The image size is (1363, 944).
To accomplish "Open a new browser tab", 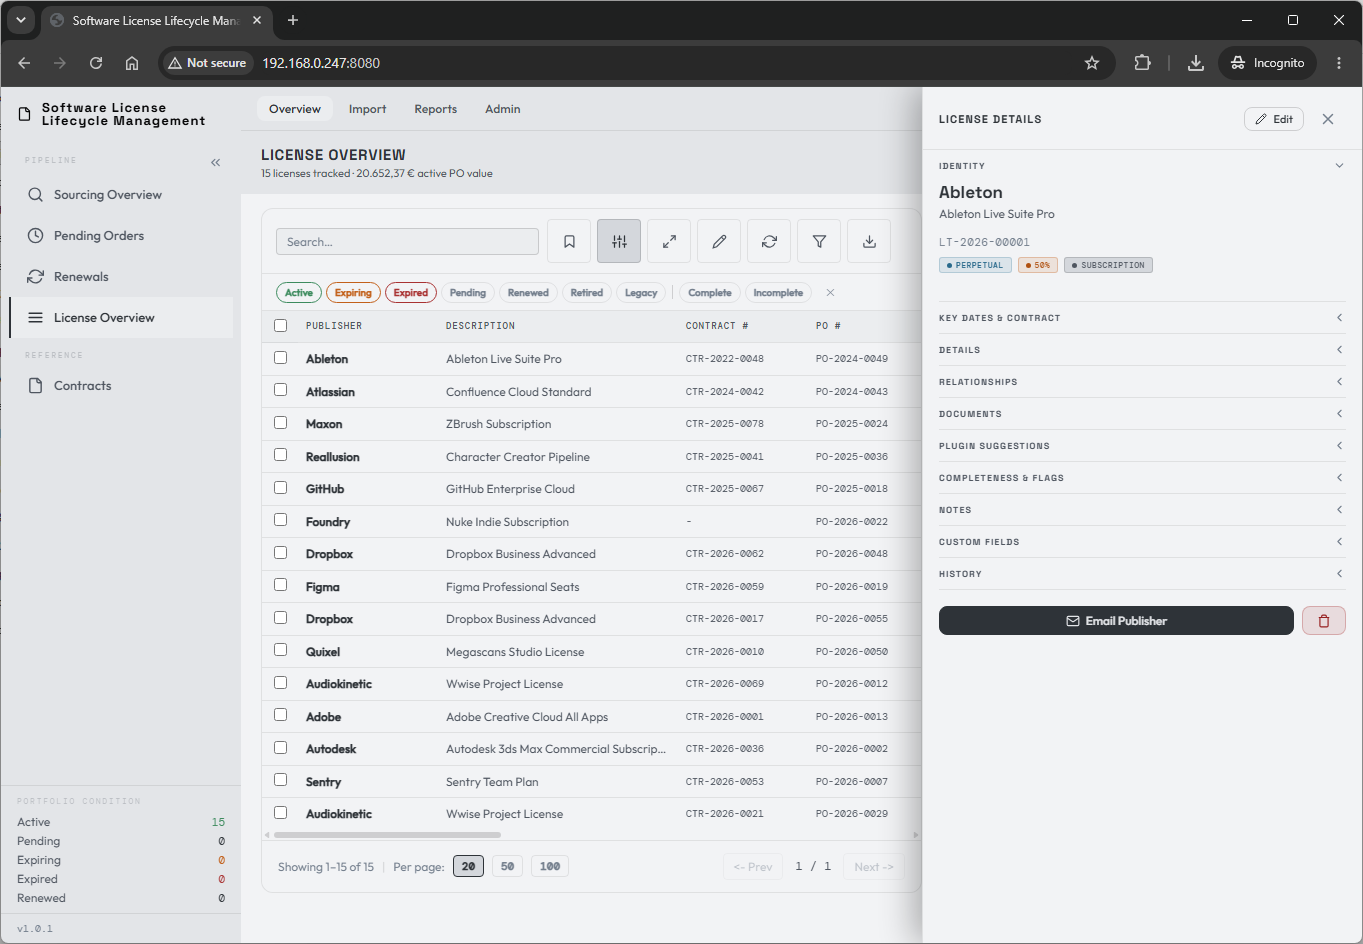I will [293, 20].
